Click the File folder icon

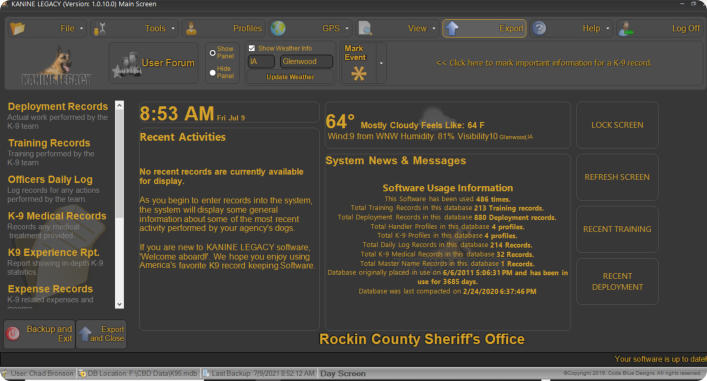17,28
